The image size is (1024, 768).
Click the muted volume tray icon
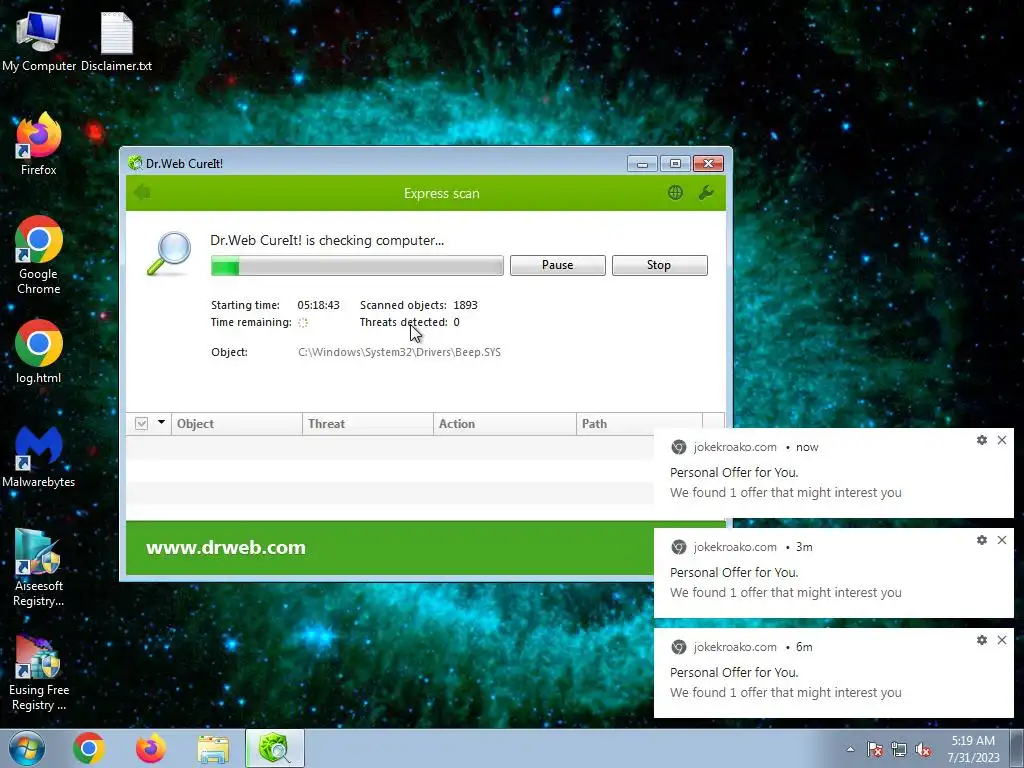tap(923, 749)
